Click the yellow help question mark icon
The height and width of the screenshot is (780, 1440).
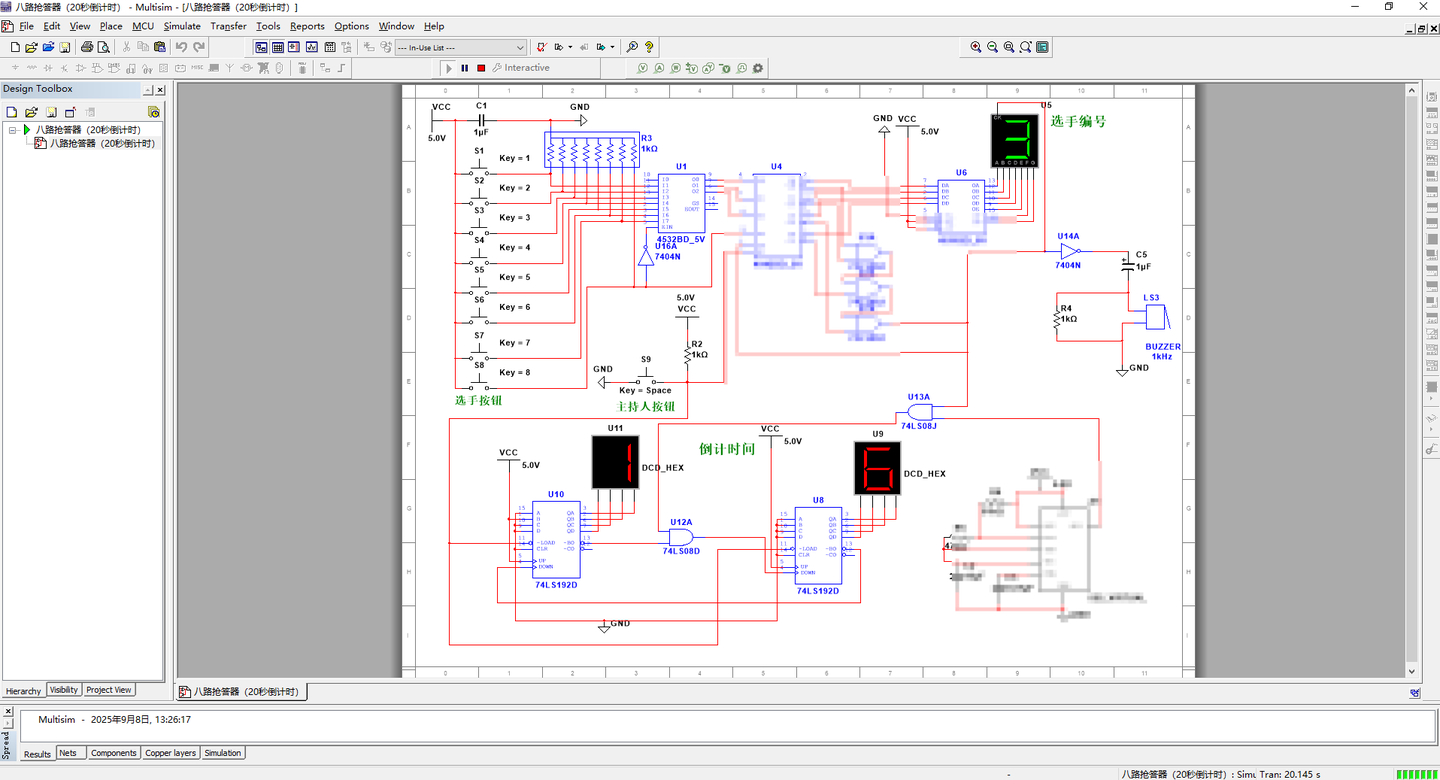click(x=649, y=47)
